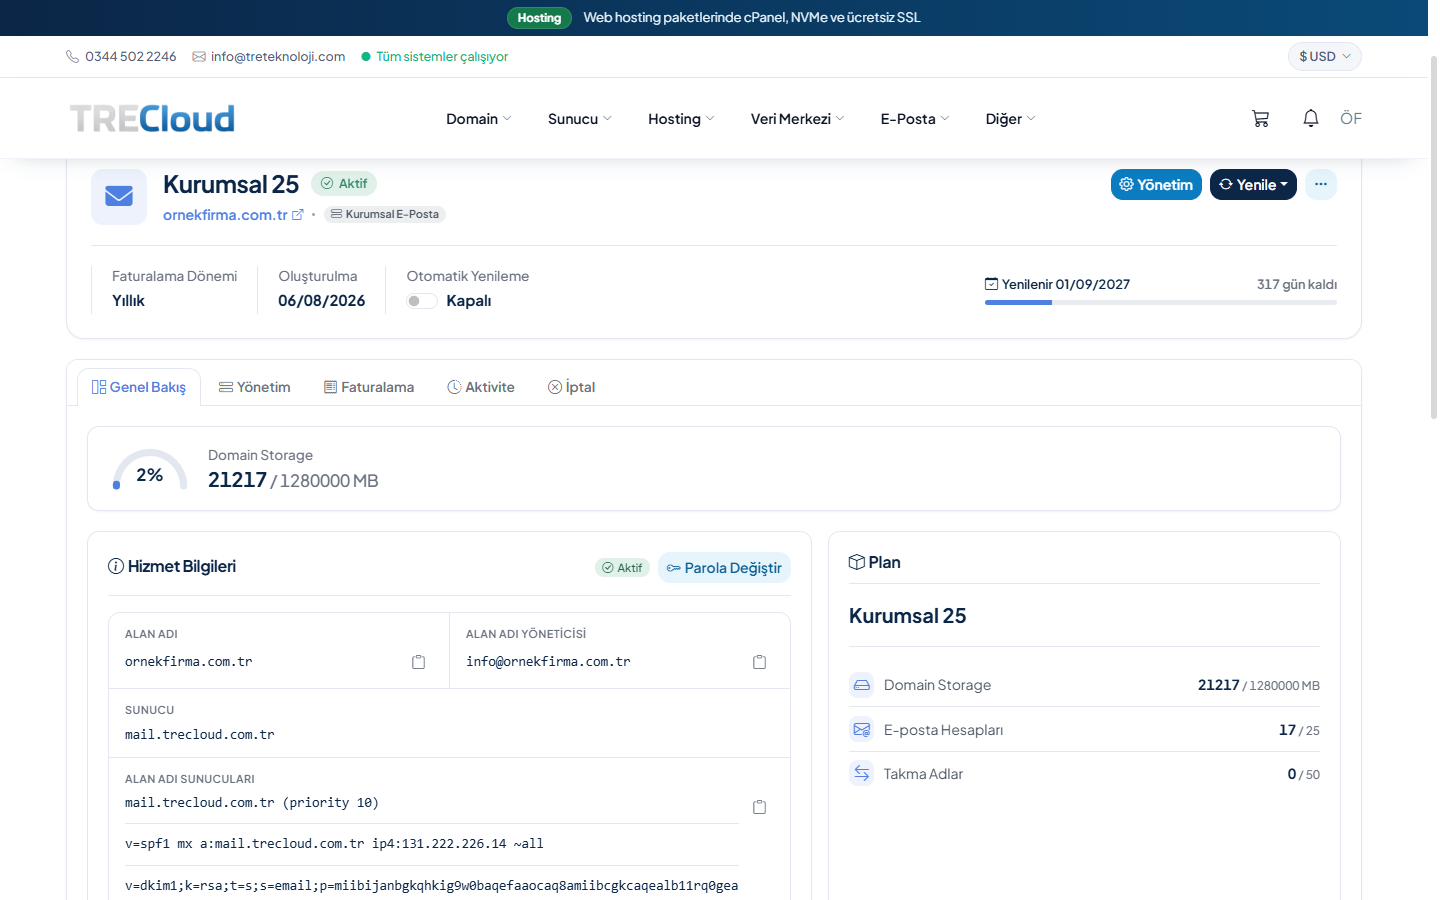The width and height of the screenshot is (1440, 900).
Task: Open the ÖF user avatar menu
Action: click(x=1351, y=118)
